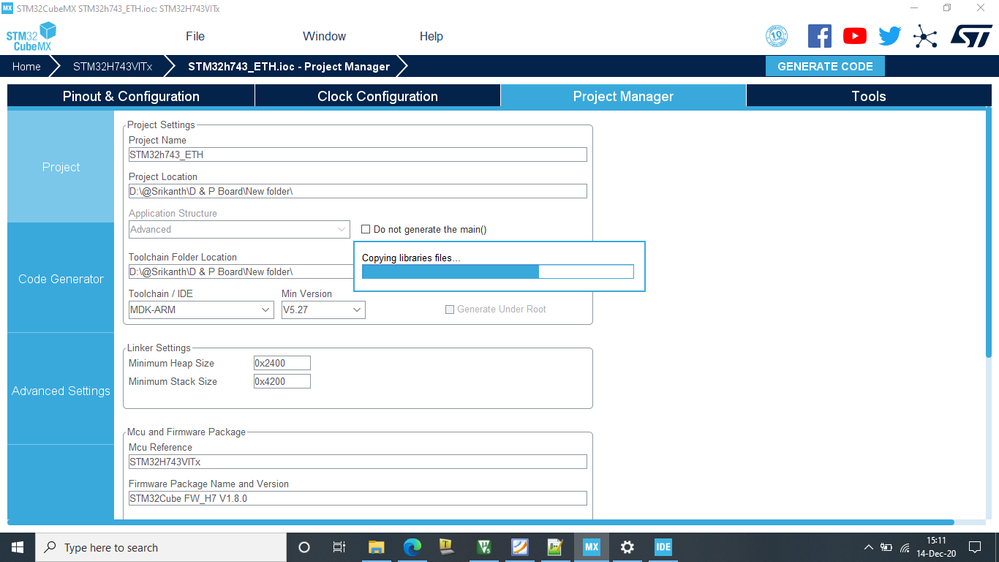Switch to Pinout & Configuration tab

point(131,96)
